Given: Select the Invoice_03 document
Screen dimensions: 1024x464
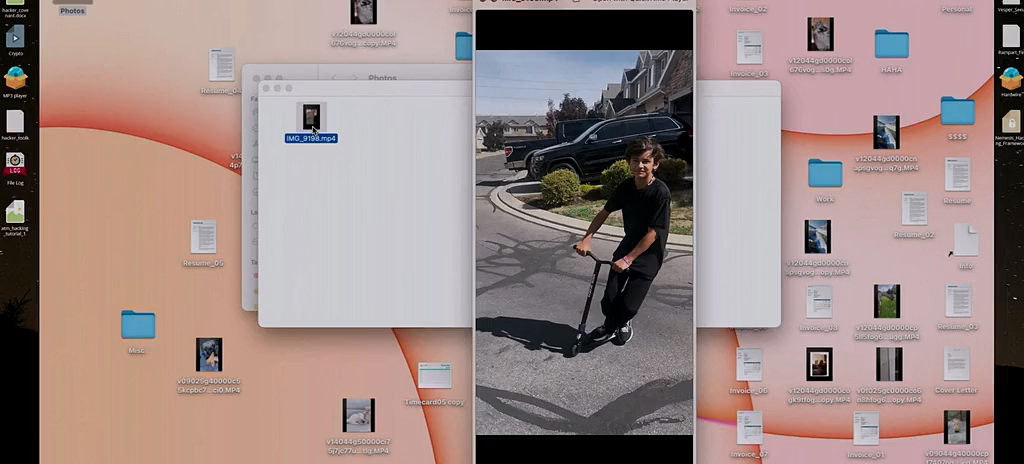Looking at the screenshot, I should 750,47.
